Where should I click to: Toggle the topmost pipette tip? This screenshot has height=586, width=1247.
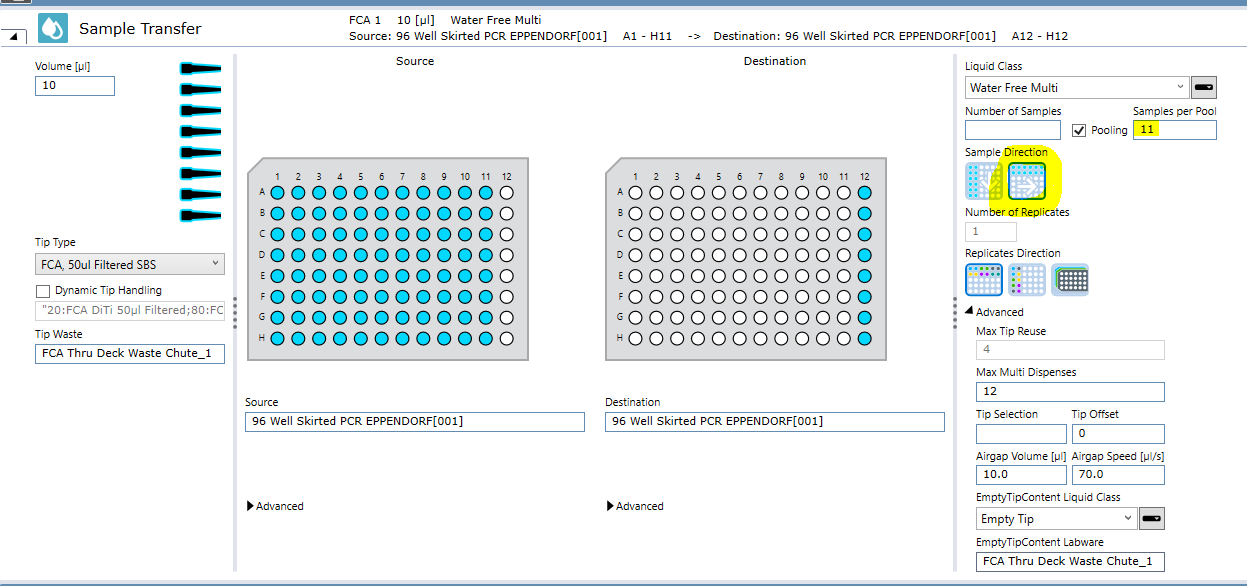[x=200, y=69]
